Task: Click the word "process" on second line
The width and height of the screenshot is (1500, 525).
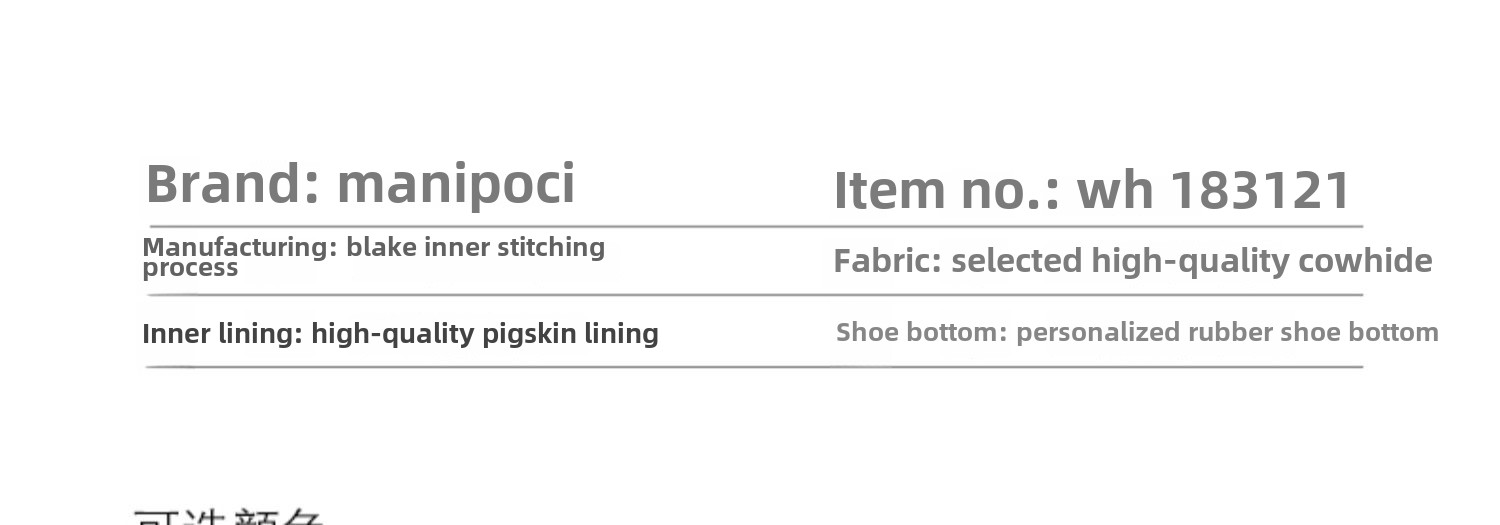Action: coord(190,268)
